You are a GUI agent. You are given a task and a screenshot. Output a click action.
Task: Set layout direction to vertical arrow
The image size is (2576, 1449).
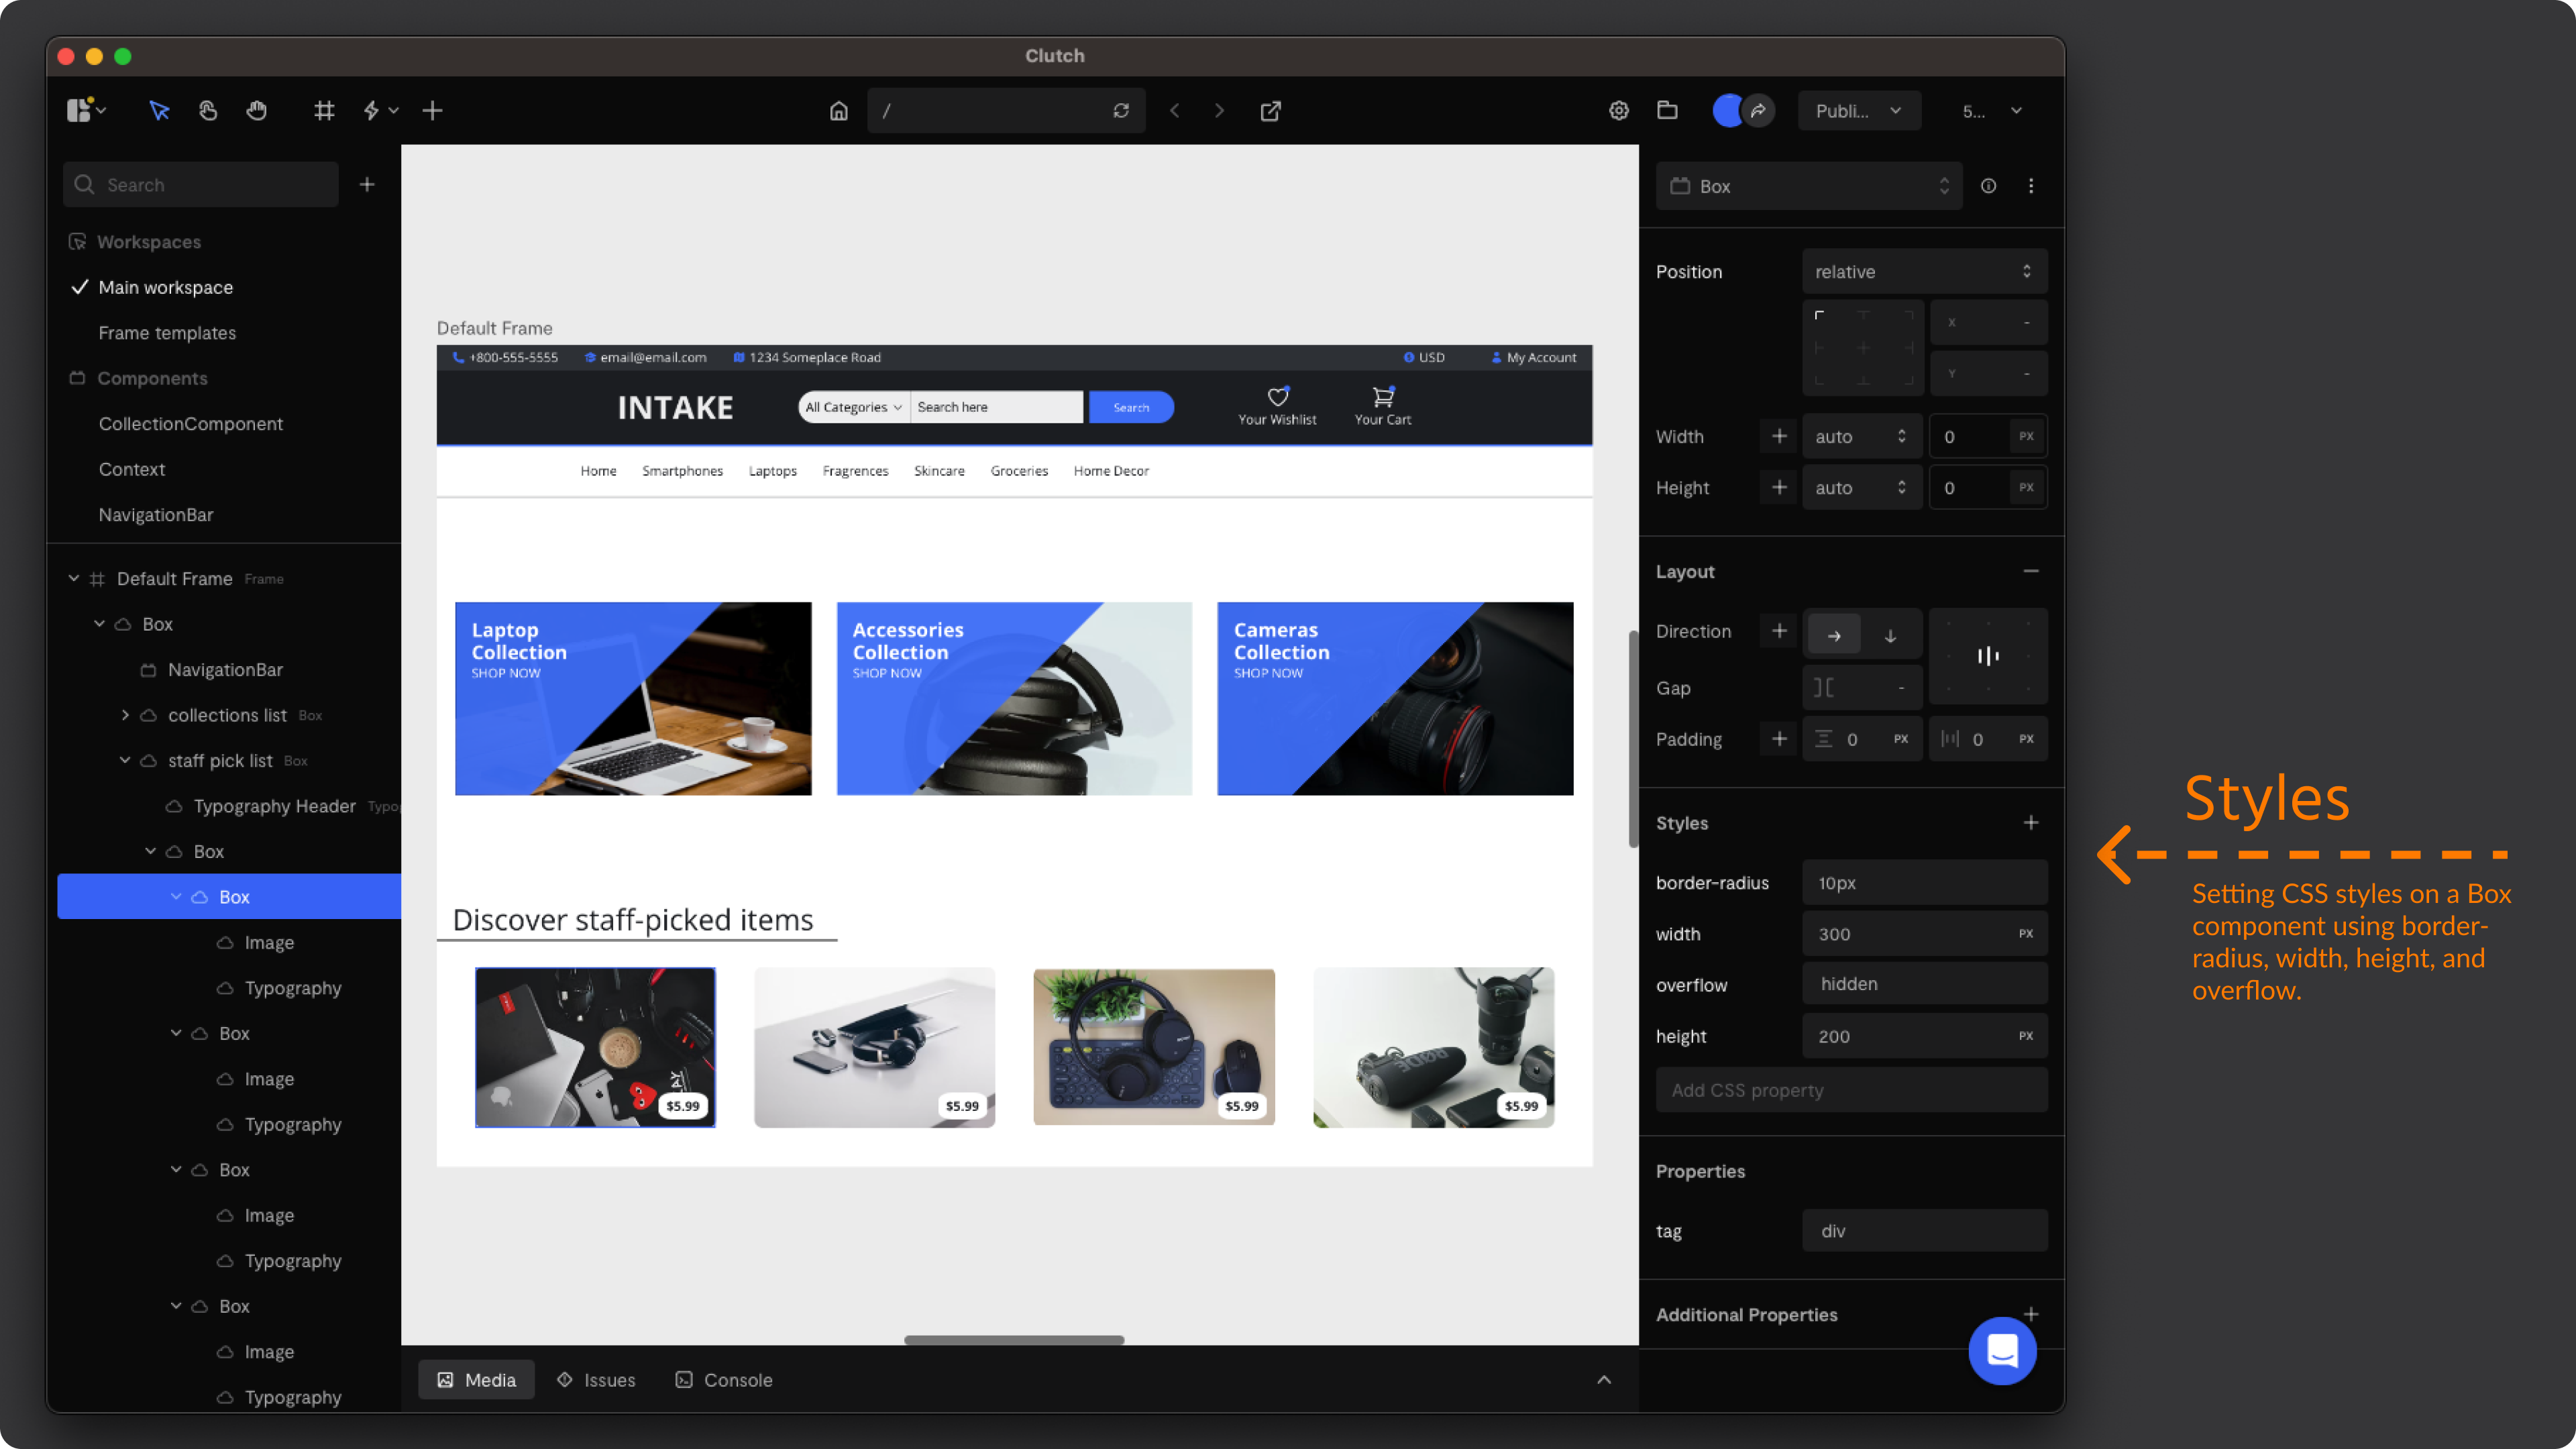[x=1890, y=635]
